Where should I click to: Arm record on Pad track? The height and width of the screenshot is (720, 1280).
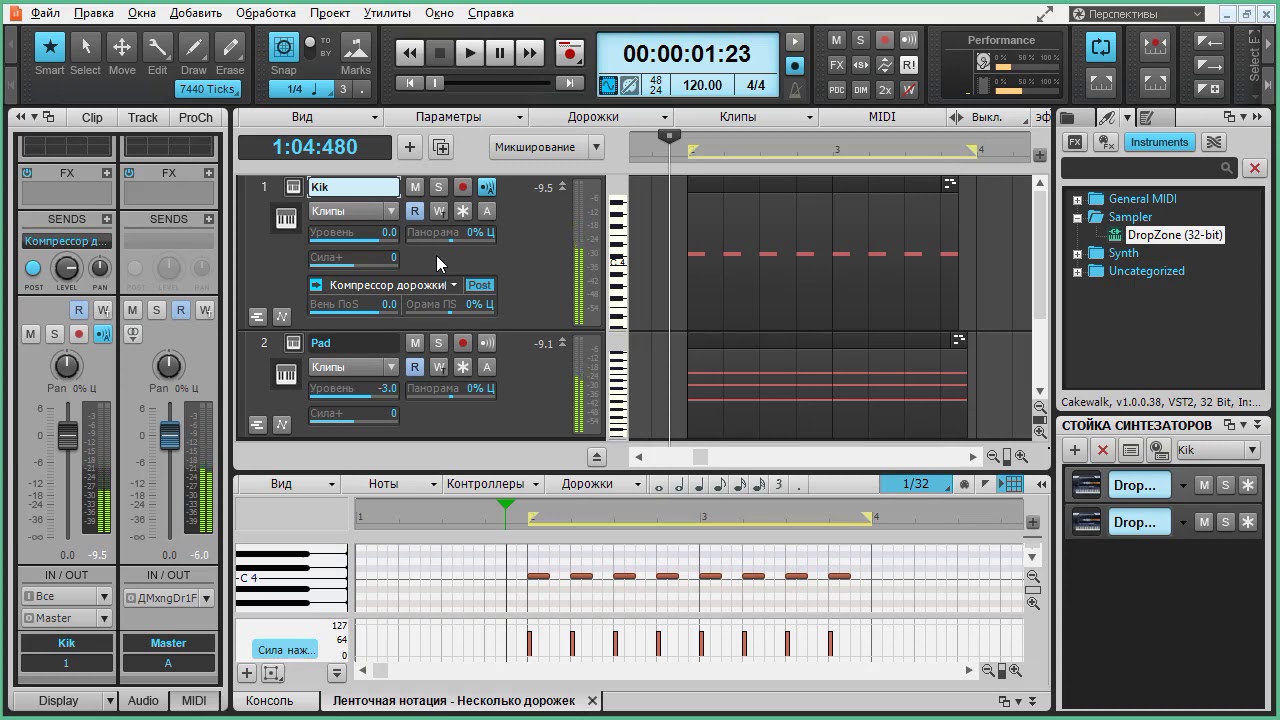coord(462,343)
